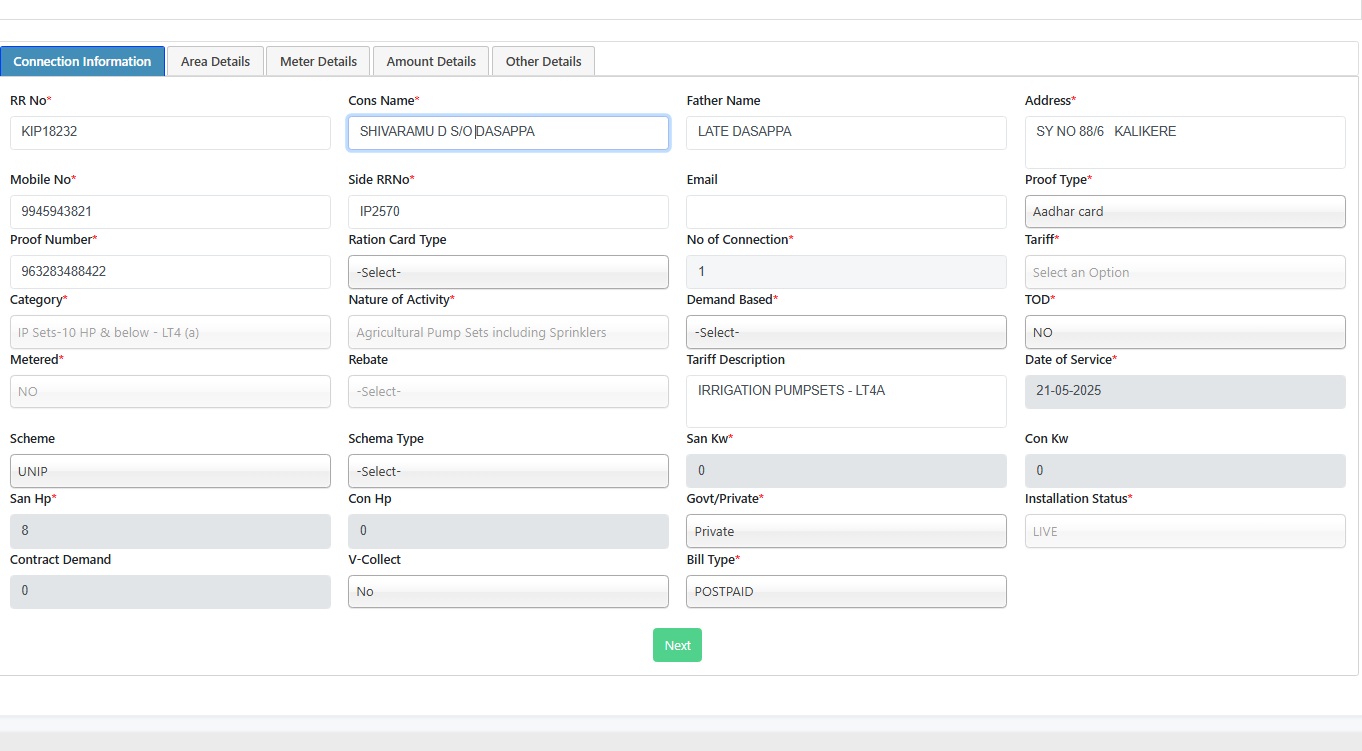Viewport: 1362px width, 751px height.
Task: Click the Mobile No field
Action: point(170,212)
